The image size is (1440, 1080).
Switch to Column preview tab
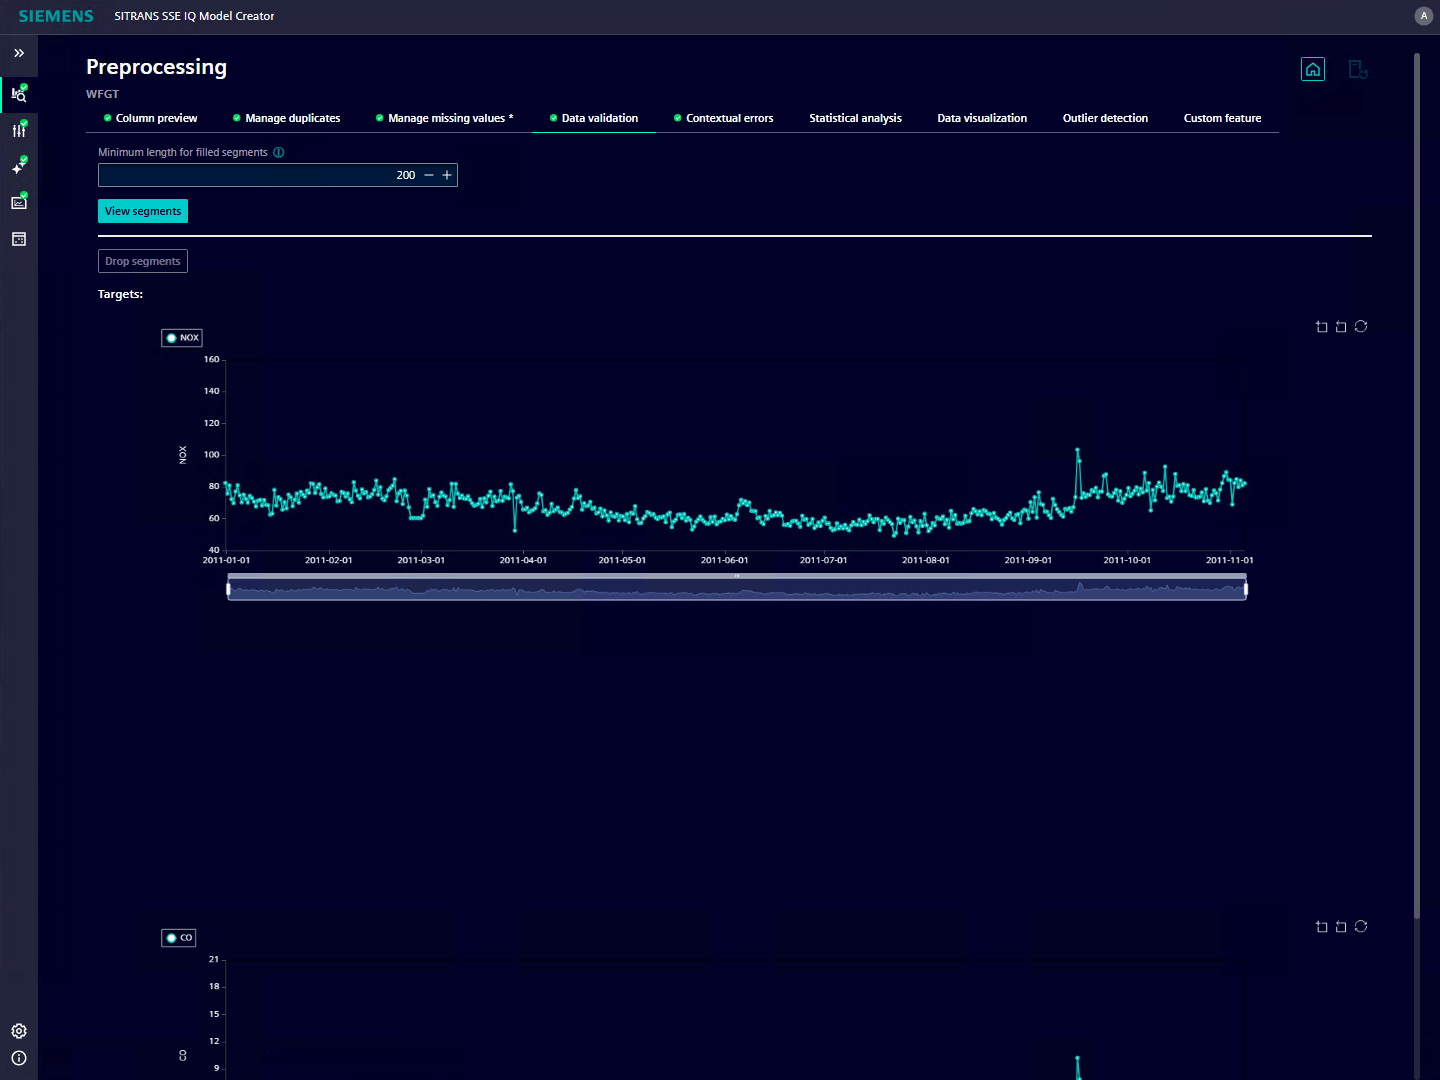[151, 118]
